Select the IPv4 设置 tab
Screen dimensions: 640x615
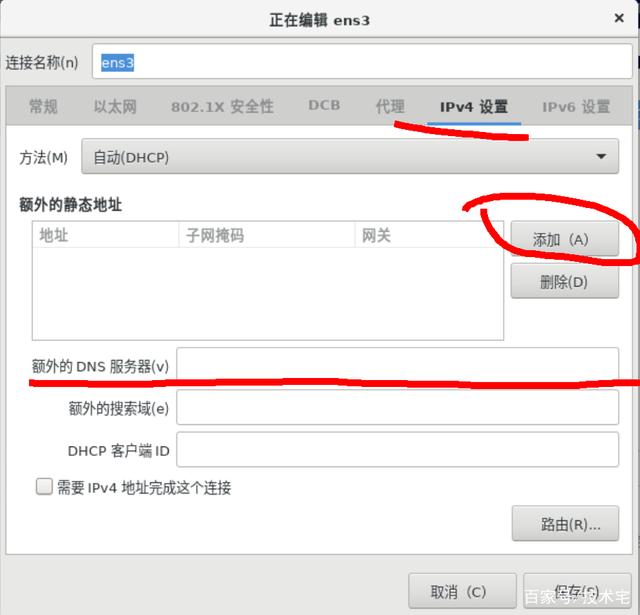click(474, 107)
